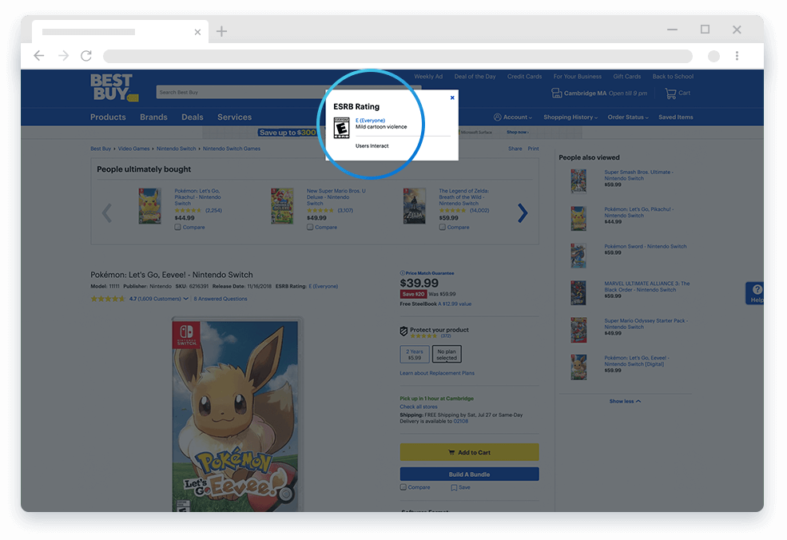Open Zelda Breath of the Wild thumbnail

click(x=414, y=206)
